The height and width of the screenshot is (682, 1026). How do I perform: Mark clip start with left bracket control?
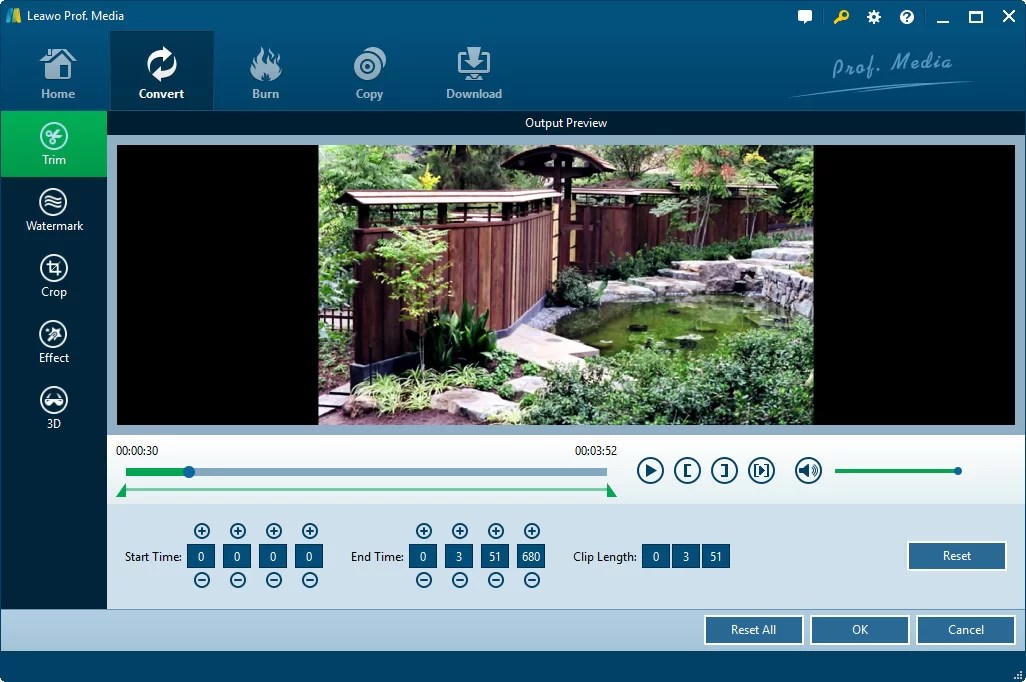coord(687,470)
